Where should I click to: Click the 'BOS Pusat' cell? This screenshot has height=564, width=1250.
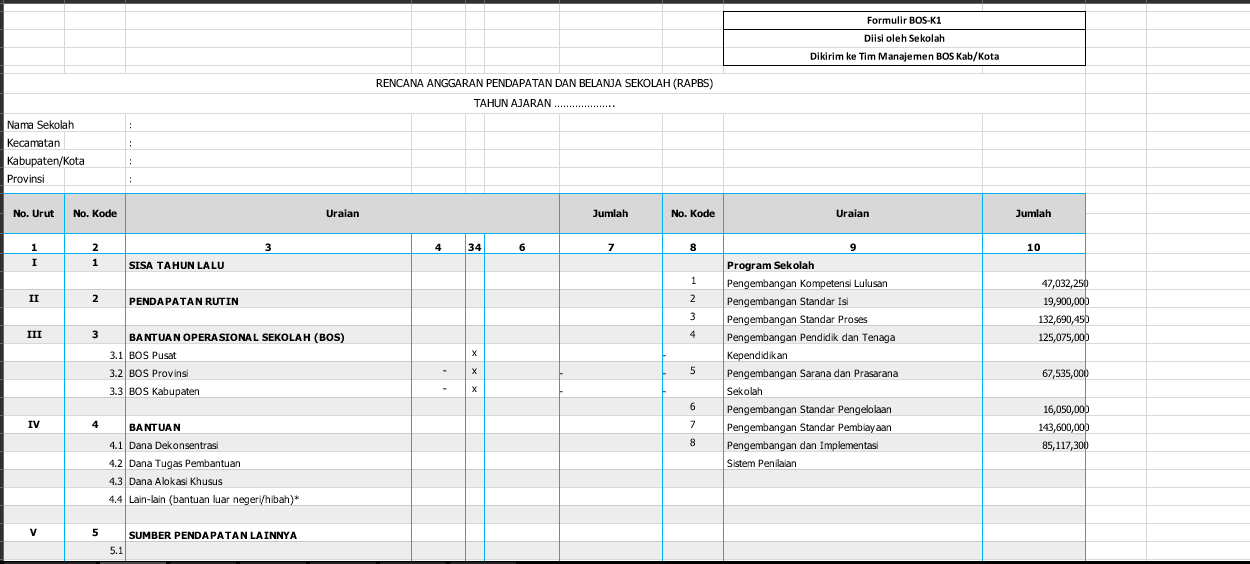point(269,355)
